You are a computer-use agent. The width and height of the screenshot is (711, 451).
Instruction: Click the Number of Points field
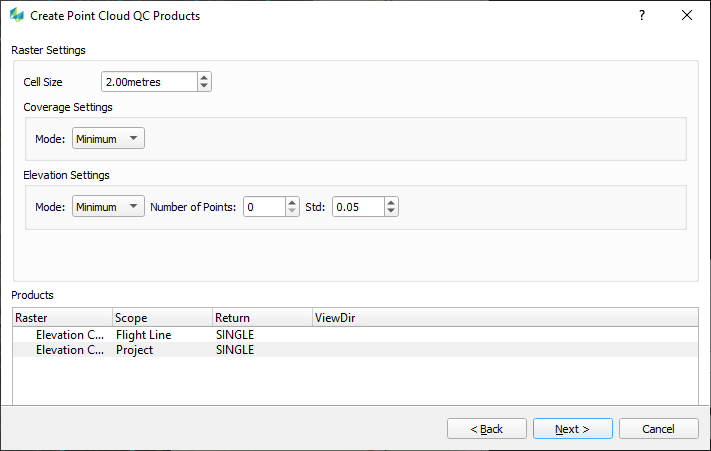(x=263, y=207)
